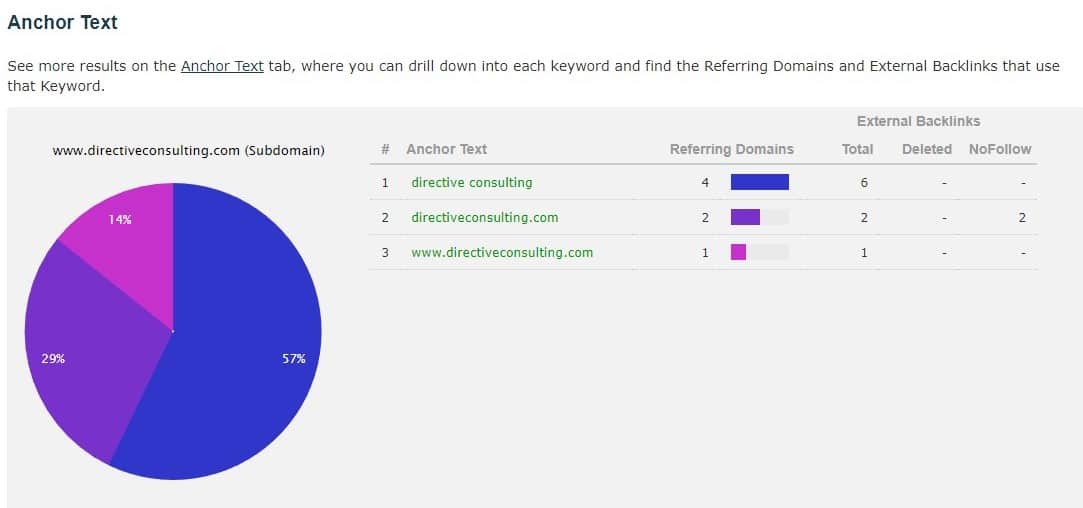Viewport: 1083px width, 508px height.
Task: Click the purple referring domains bar
Action: click(745, 217)
